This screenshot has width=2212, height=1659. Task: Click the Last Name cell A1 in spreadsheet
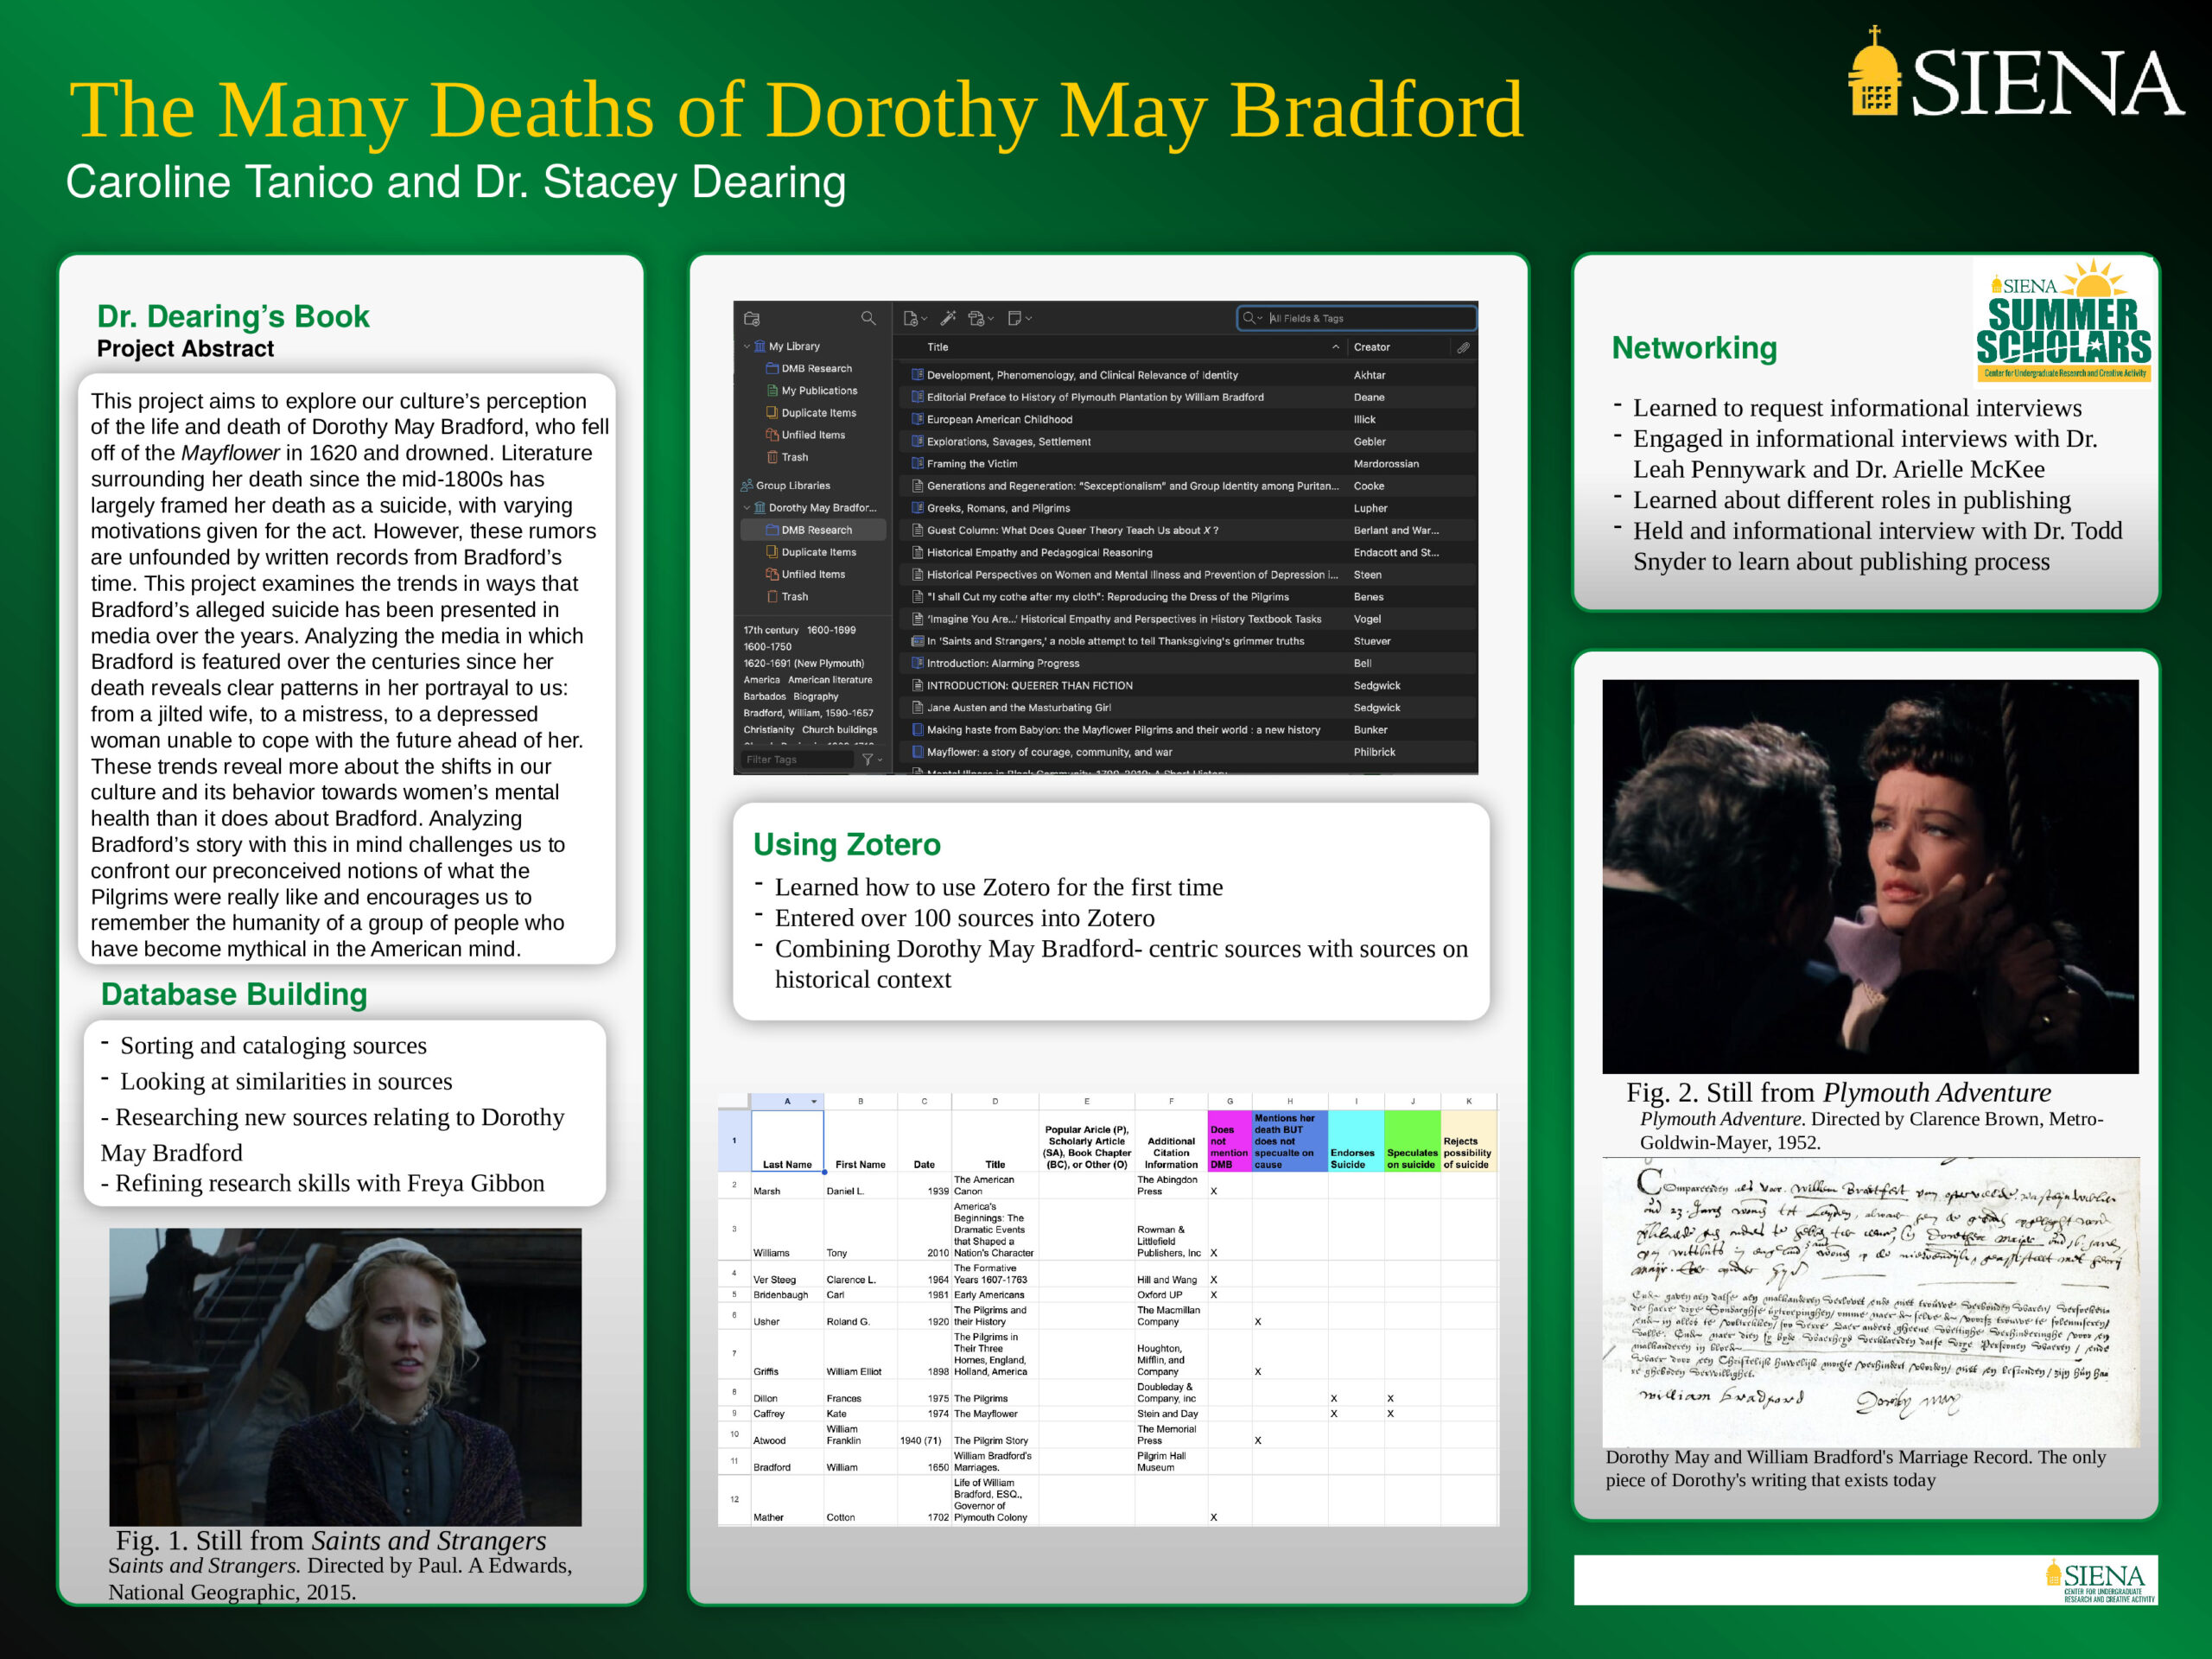coord(787,1141)
